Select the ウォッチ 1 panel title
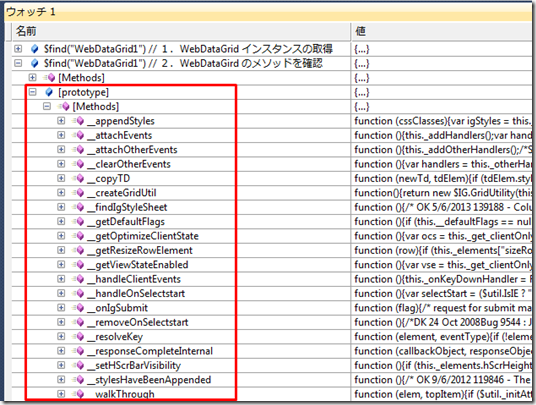The width and height of the screenshot is (536, 405). point(31,12)
